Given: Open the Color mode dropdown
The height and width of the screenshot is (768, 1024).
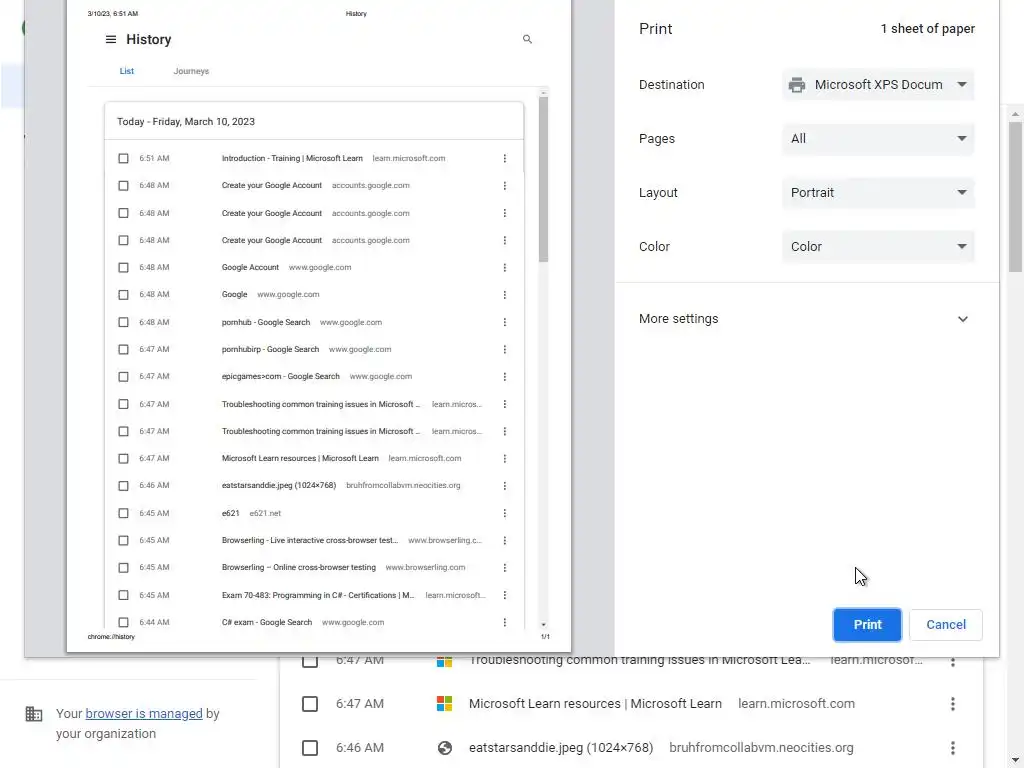Looking at the screenshot, I should 878,247.
